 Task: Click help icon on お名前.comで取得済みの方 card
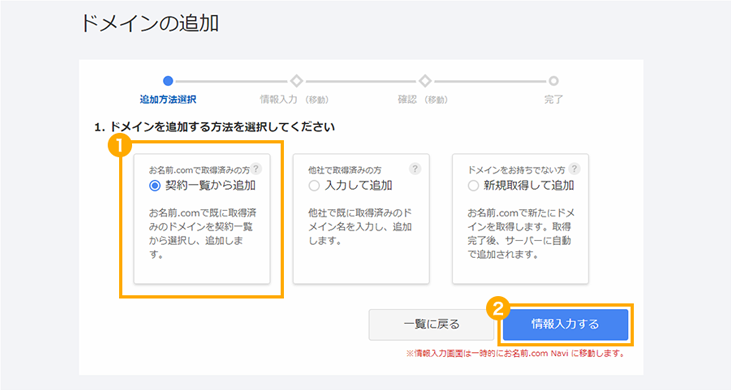click(256, 169)
